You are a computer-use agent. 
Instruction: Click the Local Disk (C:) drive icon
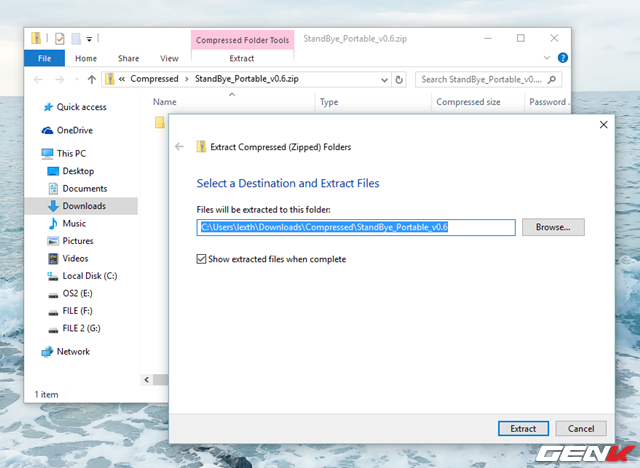pos(53,276)
